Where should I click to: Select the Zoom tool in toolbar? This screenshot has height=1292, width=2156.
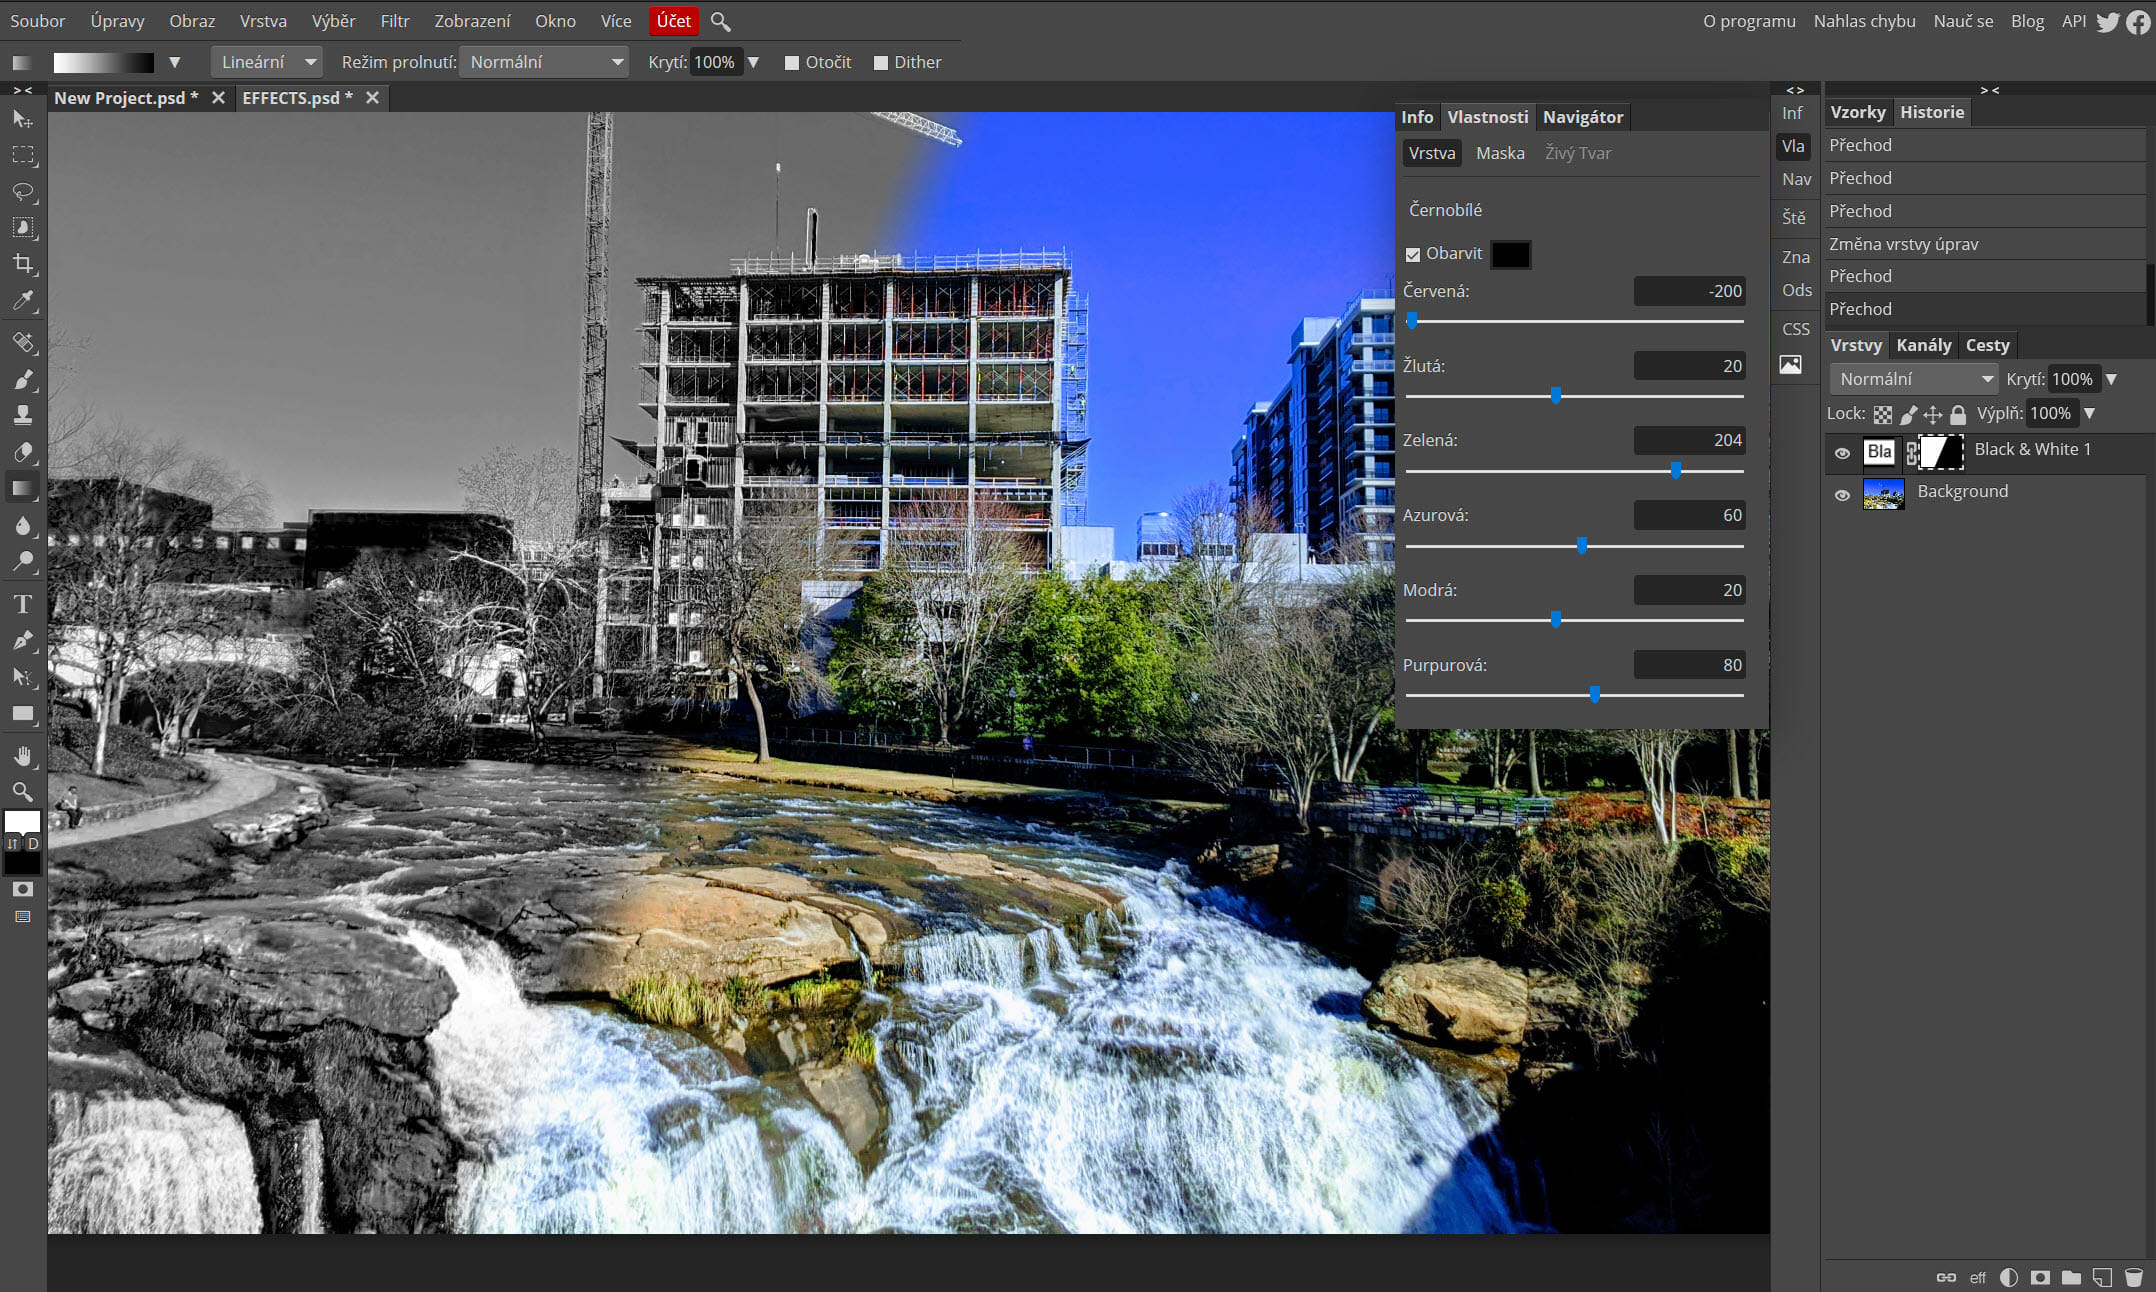coord(23,792)
